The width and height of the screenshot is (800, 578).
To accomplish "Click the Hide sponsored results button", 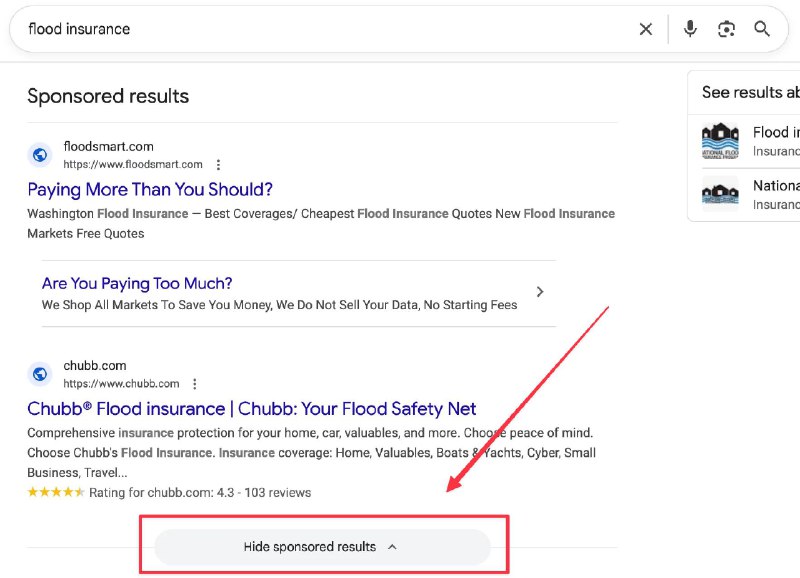I will tap(322, 547).
